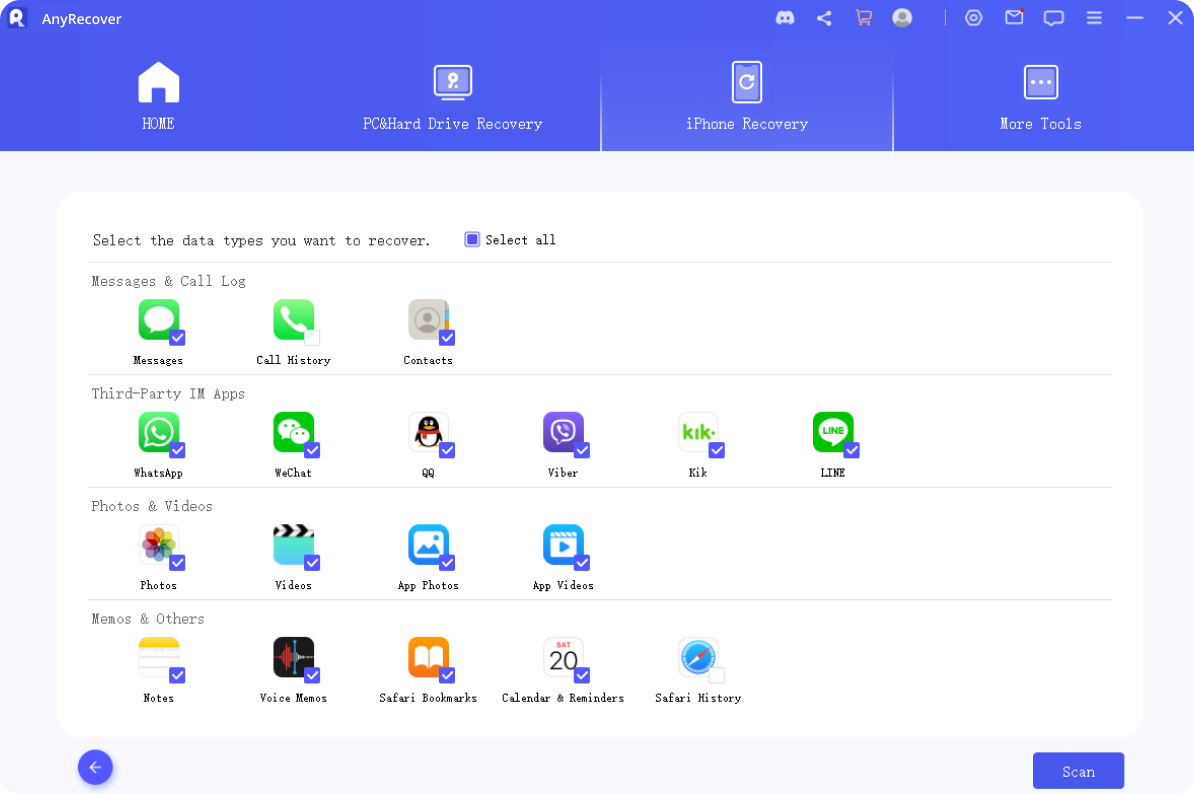Open PC&Hard Drive Recovery tab
The height and width of the screenshot is (794, 1194).
point(452,96)
